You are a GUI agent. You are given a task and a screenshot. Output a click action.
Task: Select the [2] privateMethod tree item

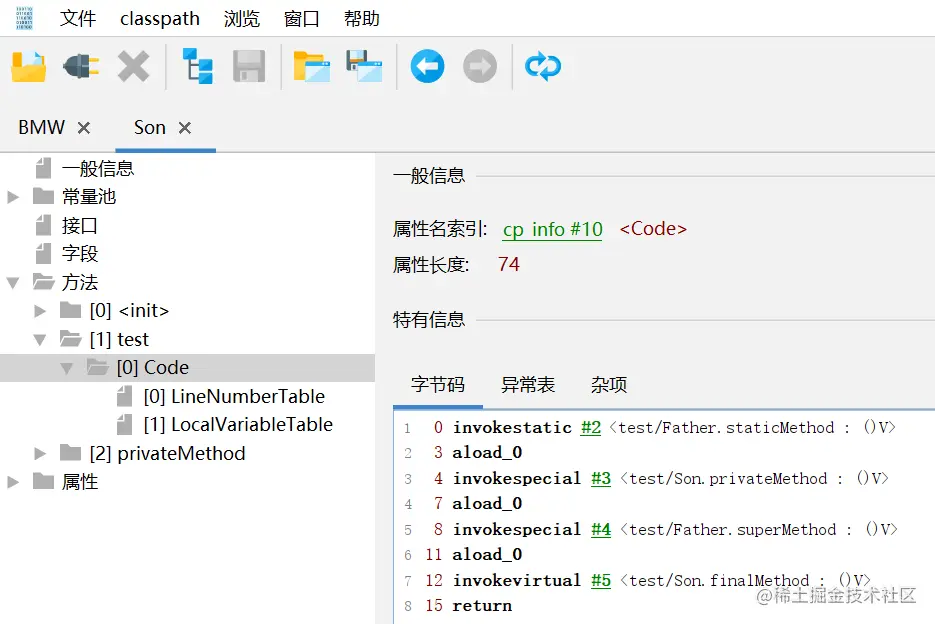point(167,453)
